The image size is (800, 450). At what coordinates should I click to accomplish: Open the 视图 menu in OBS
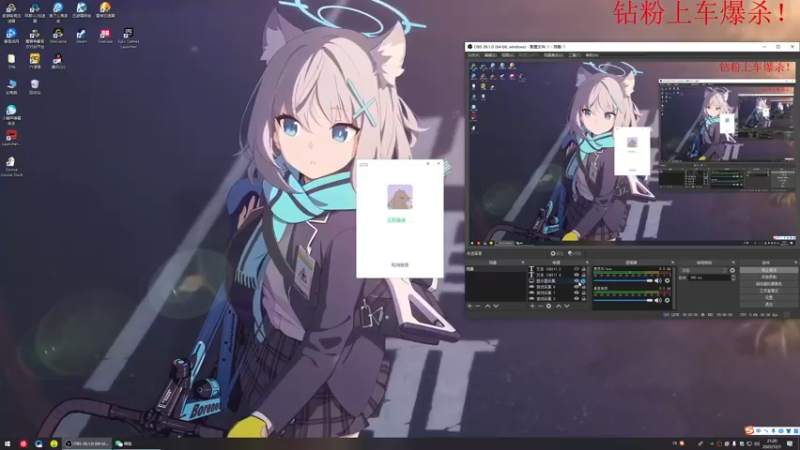[x=507, y=55]
